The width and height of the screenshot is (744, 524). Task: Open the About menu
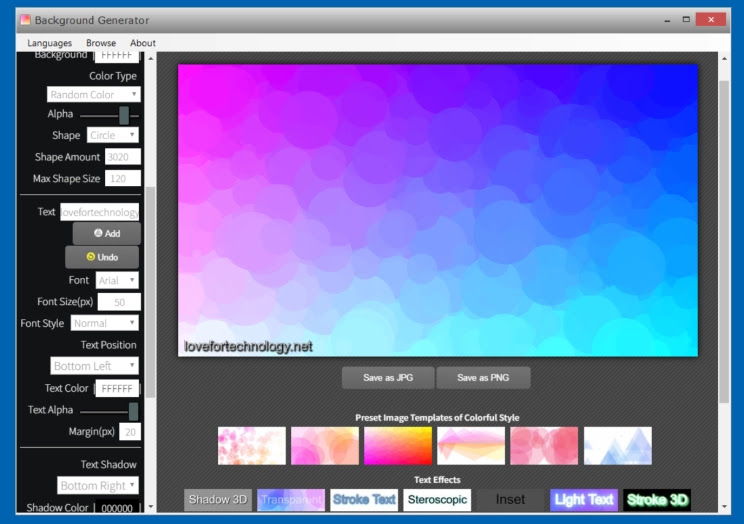pyautogui.click(x=143, y=43)
